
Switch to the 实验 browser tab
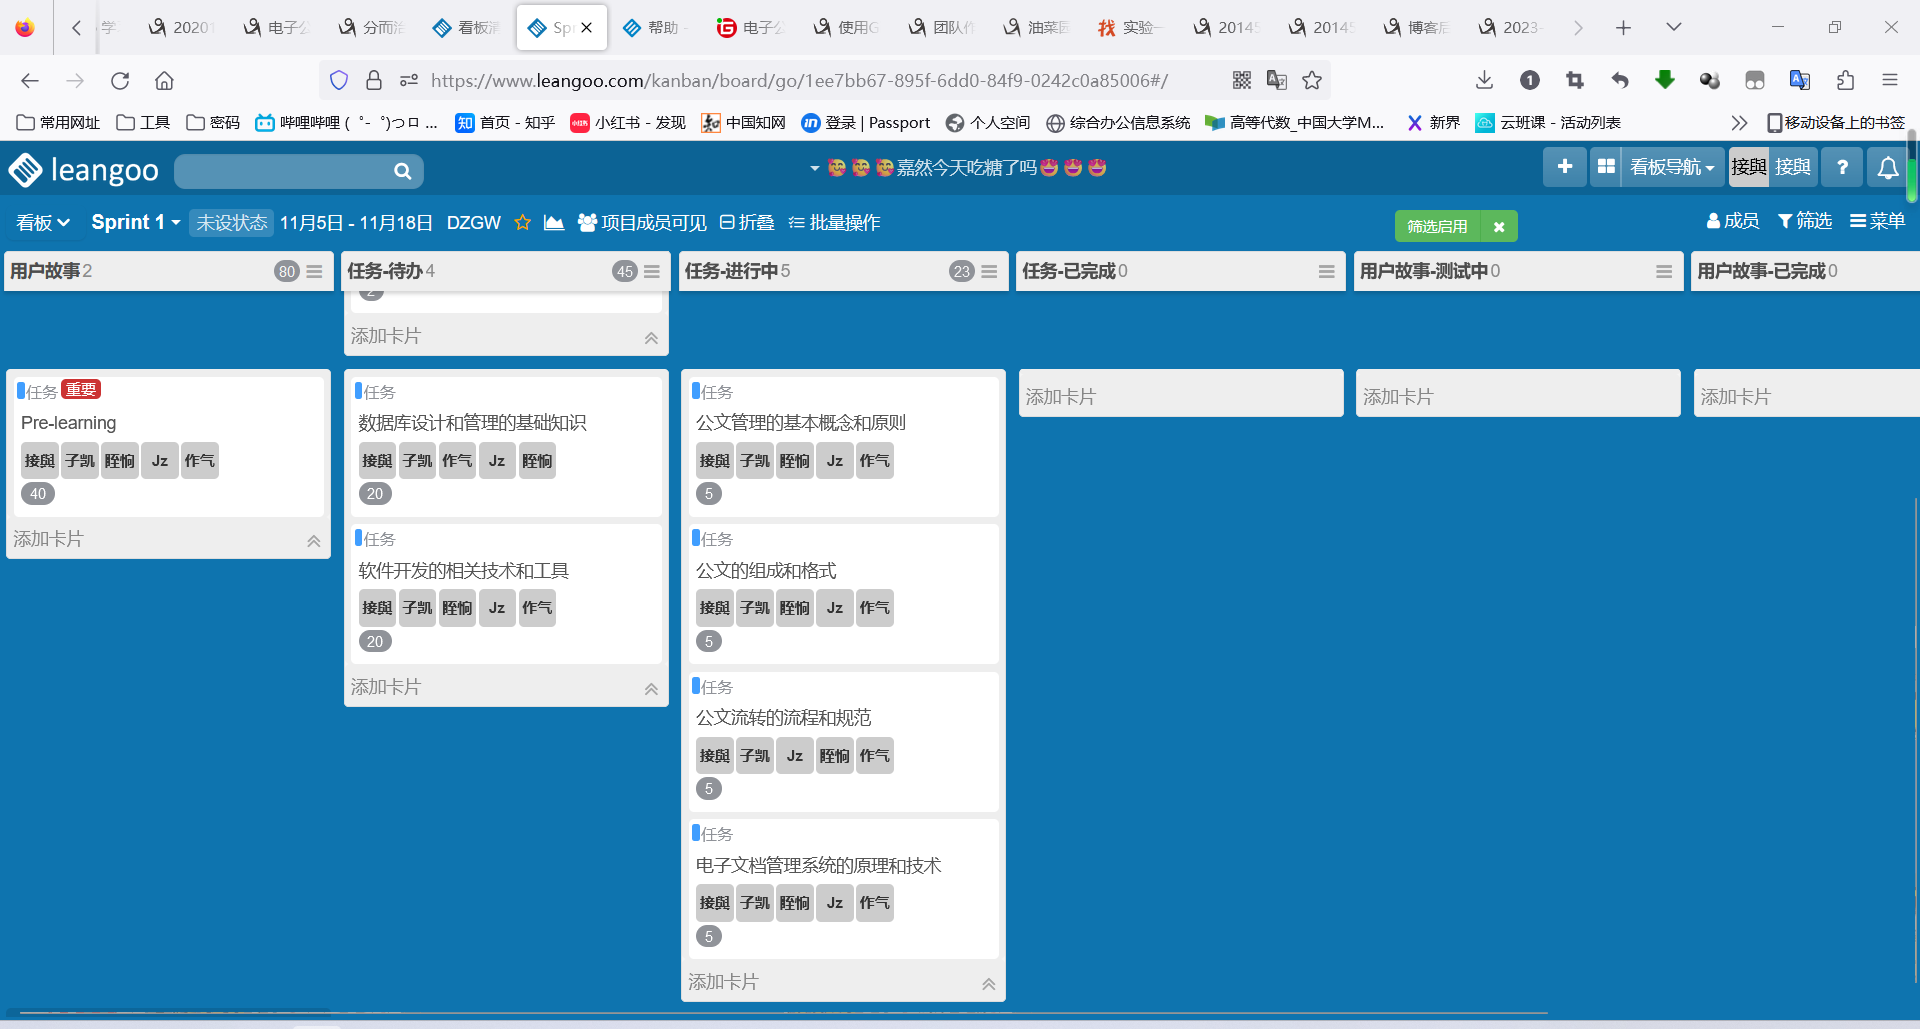(x=1130, y=27)
